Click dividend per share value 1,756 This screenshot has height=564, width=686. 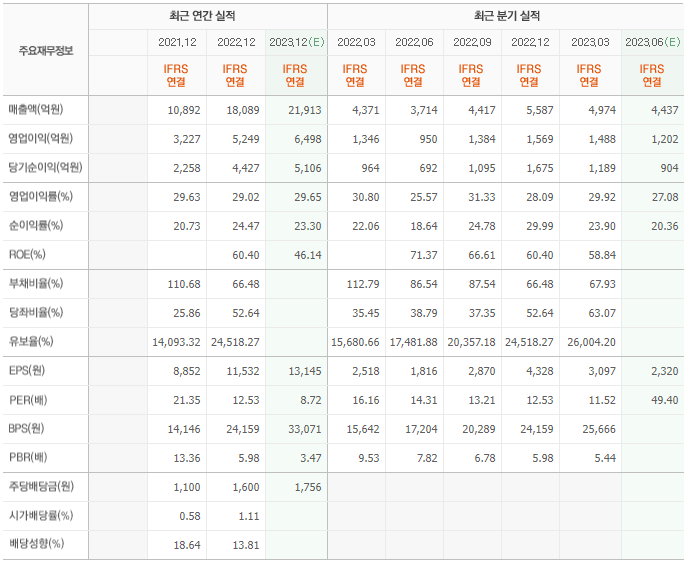[x=308, y=487]
